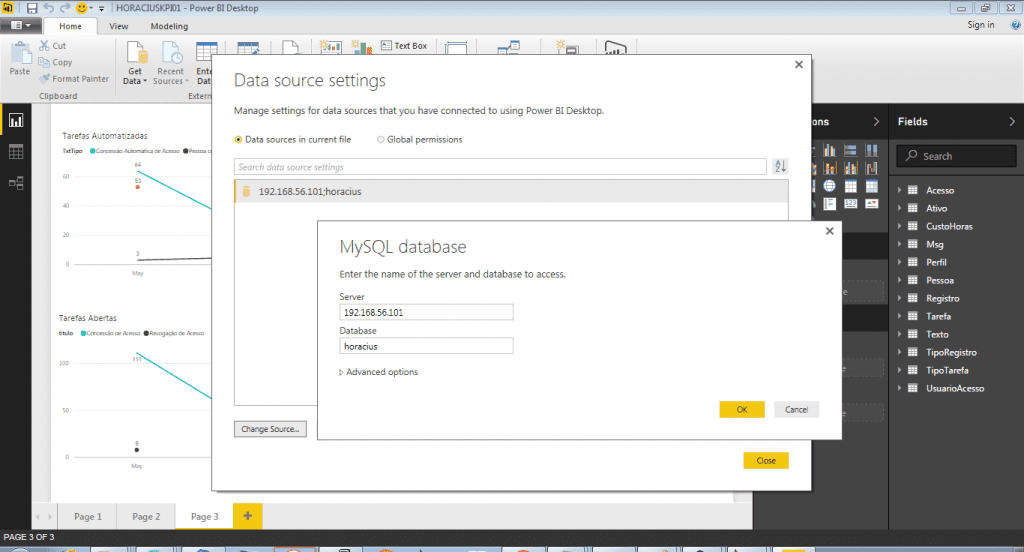Select the clustered column chart visual

829,151
